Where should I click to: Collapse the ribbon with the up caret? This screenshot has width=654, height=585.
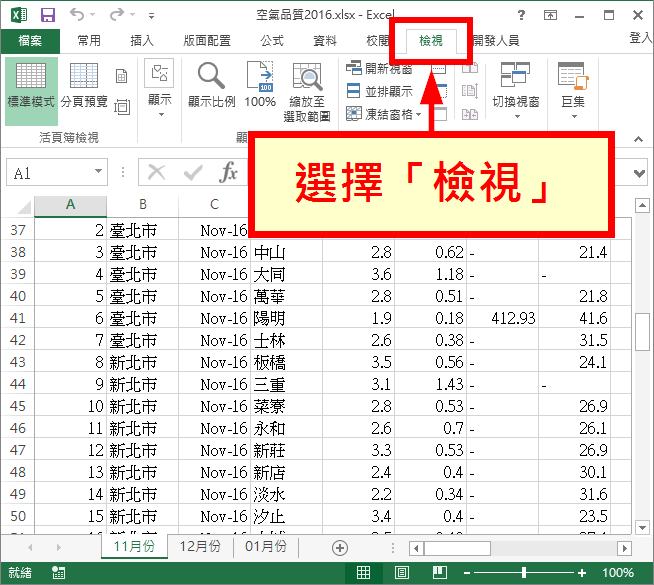pos(638,139)
